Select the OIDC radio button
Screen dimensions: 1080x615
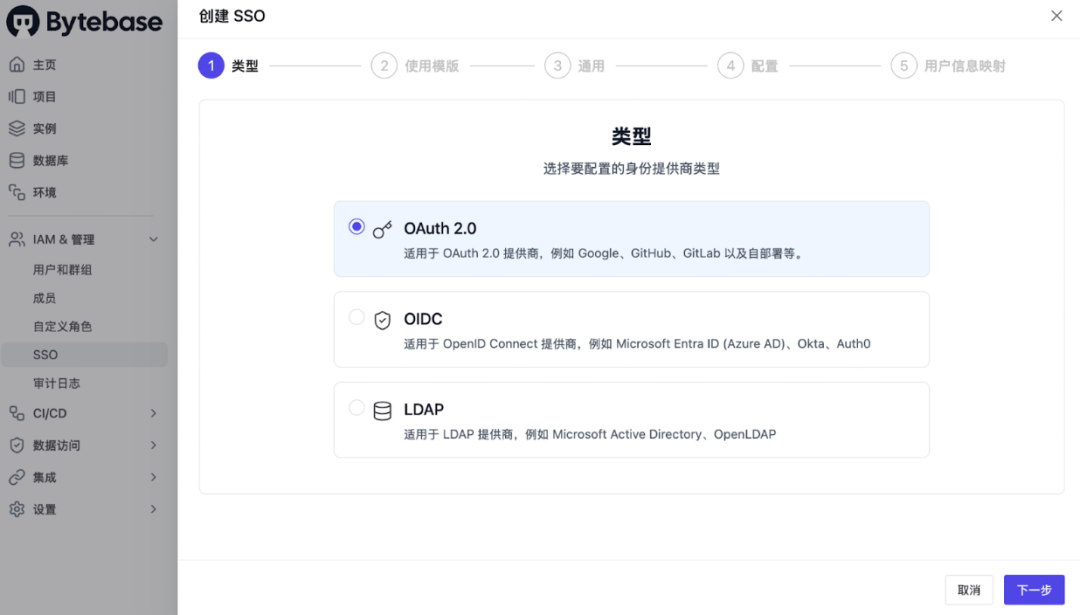coord(356,317)
